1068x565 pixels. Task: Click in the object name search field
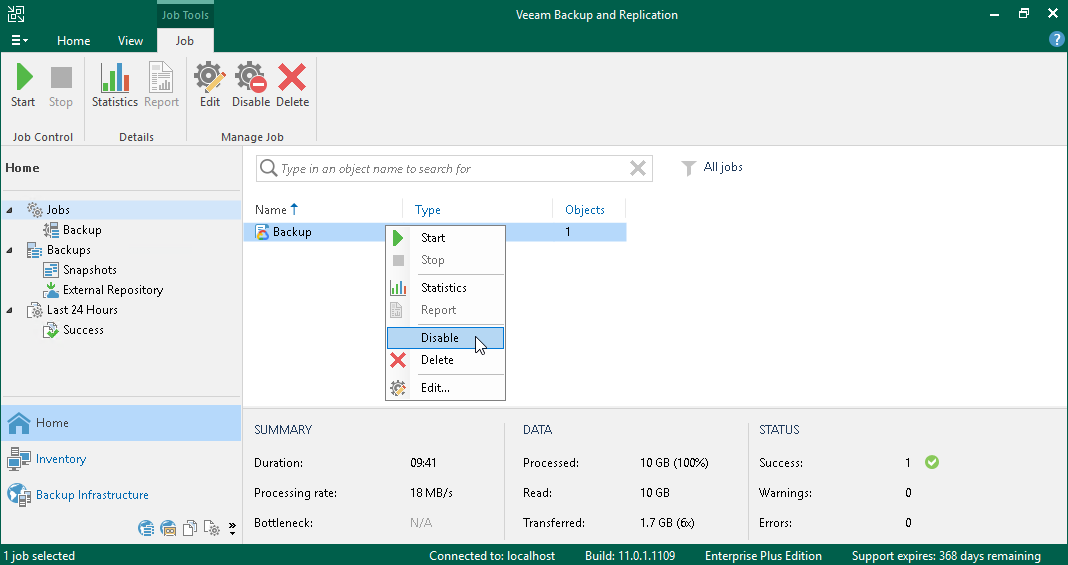(x=452, y=168)
